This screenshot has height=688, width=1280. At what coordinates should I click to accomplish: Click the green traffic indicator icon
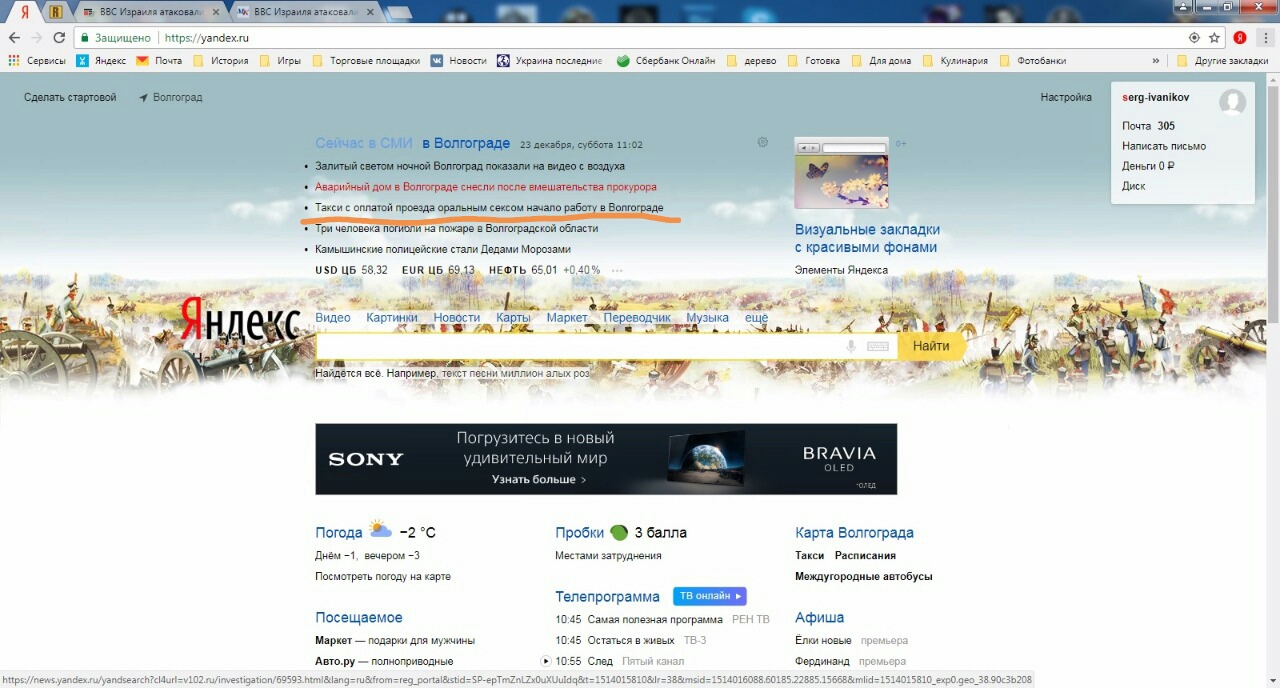619,533
